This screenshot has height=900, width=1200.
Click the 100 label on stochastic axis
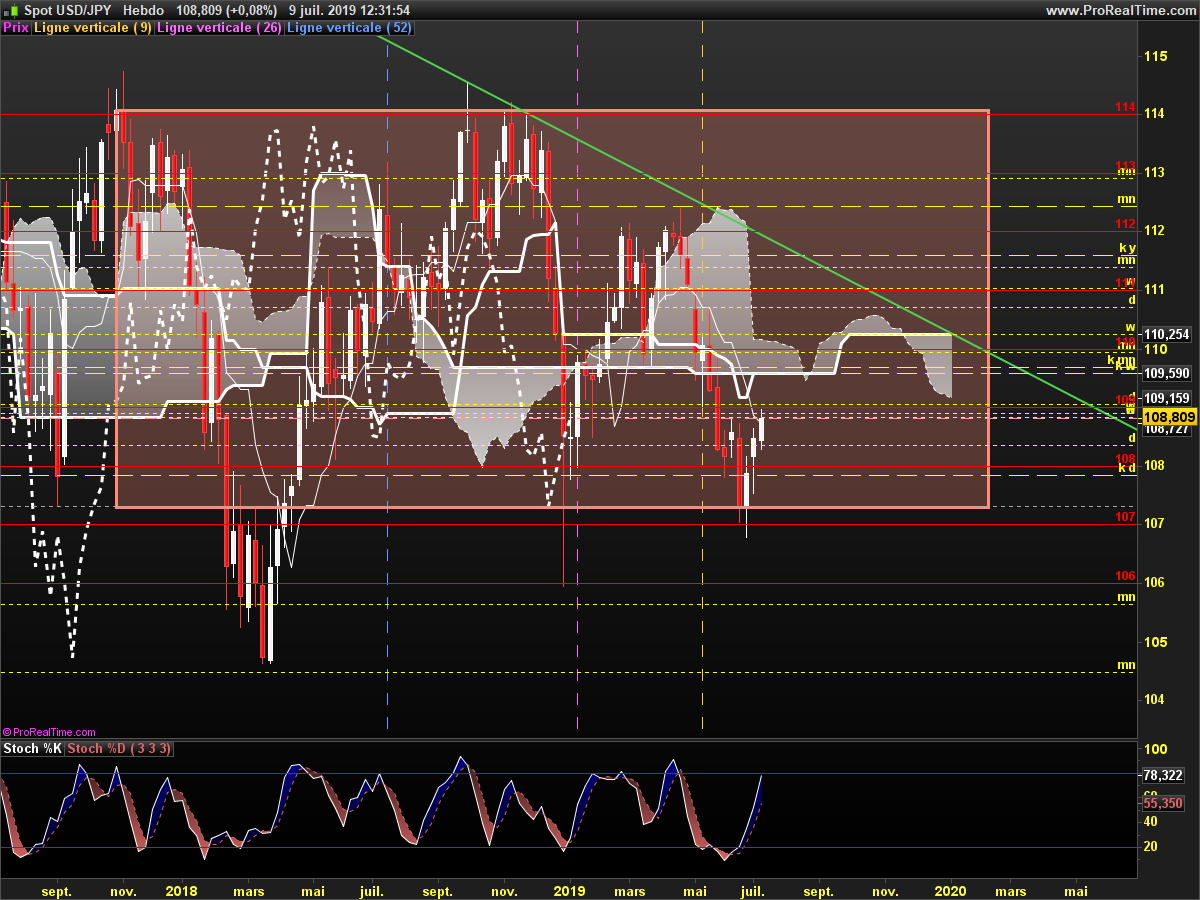click(x=1155, y=749)
